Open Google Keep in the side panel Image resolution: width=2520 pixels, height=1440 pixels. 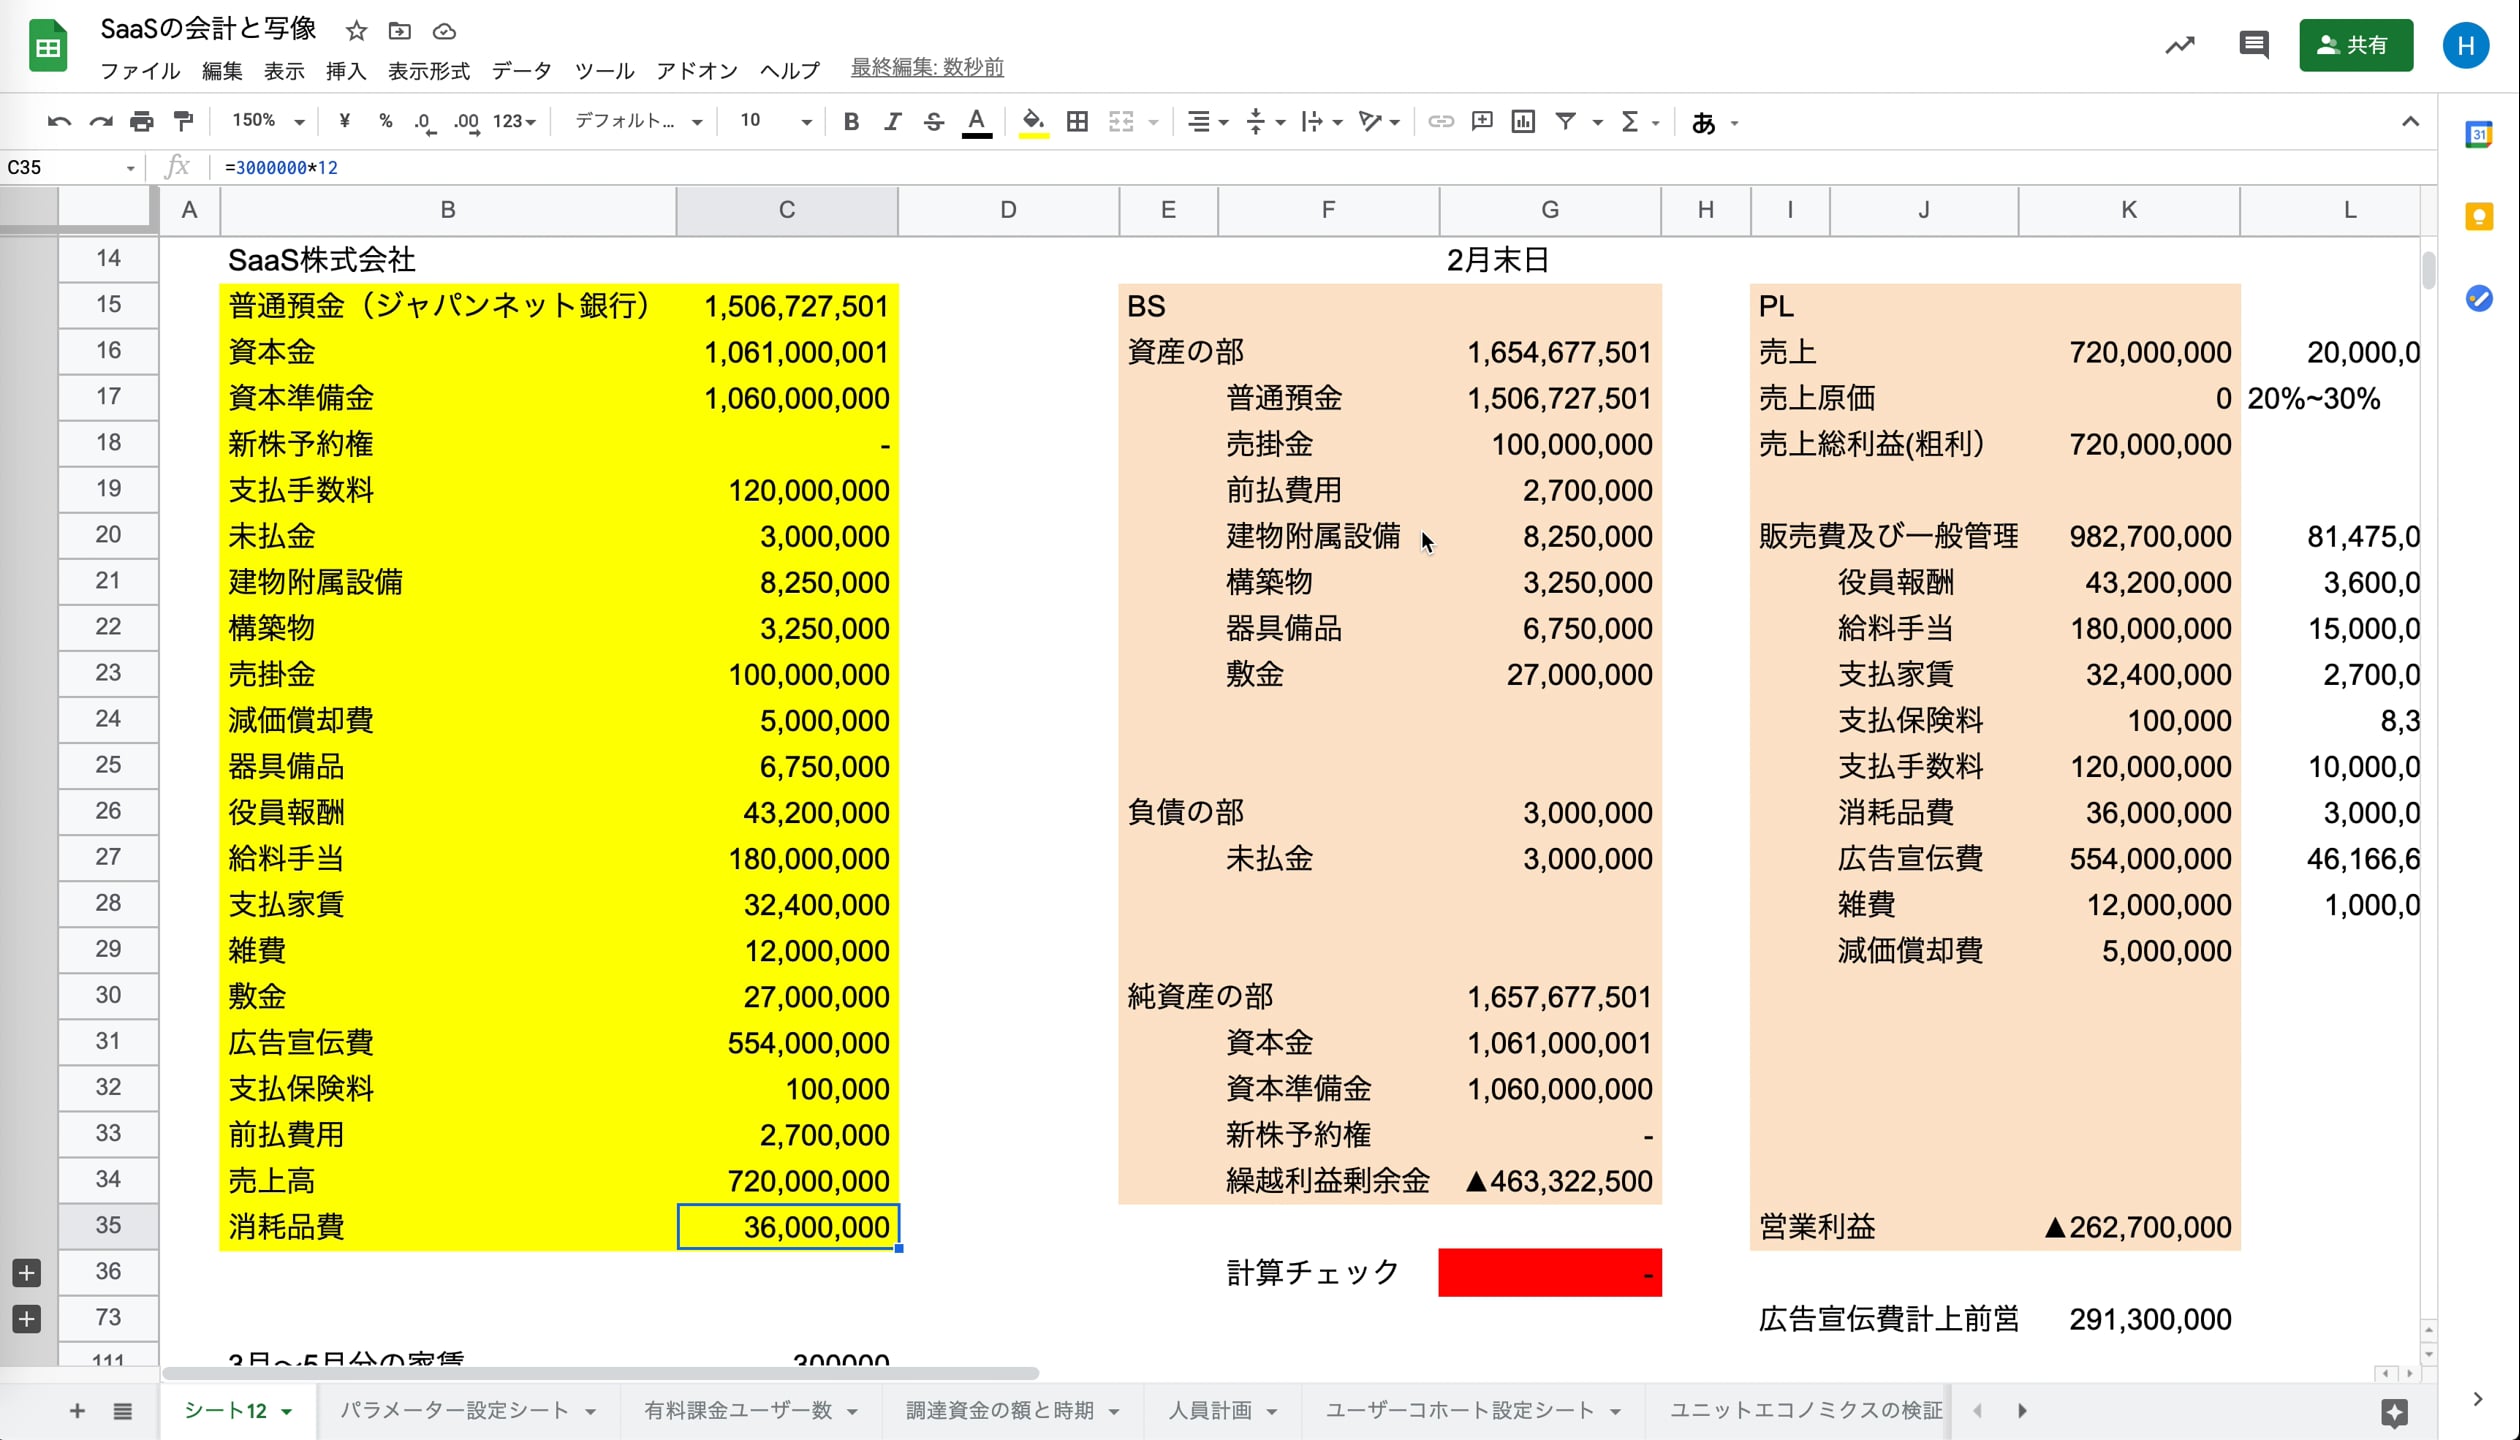tap(2478, 217)
